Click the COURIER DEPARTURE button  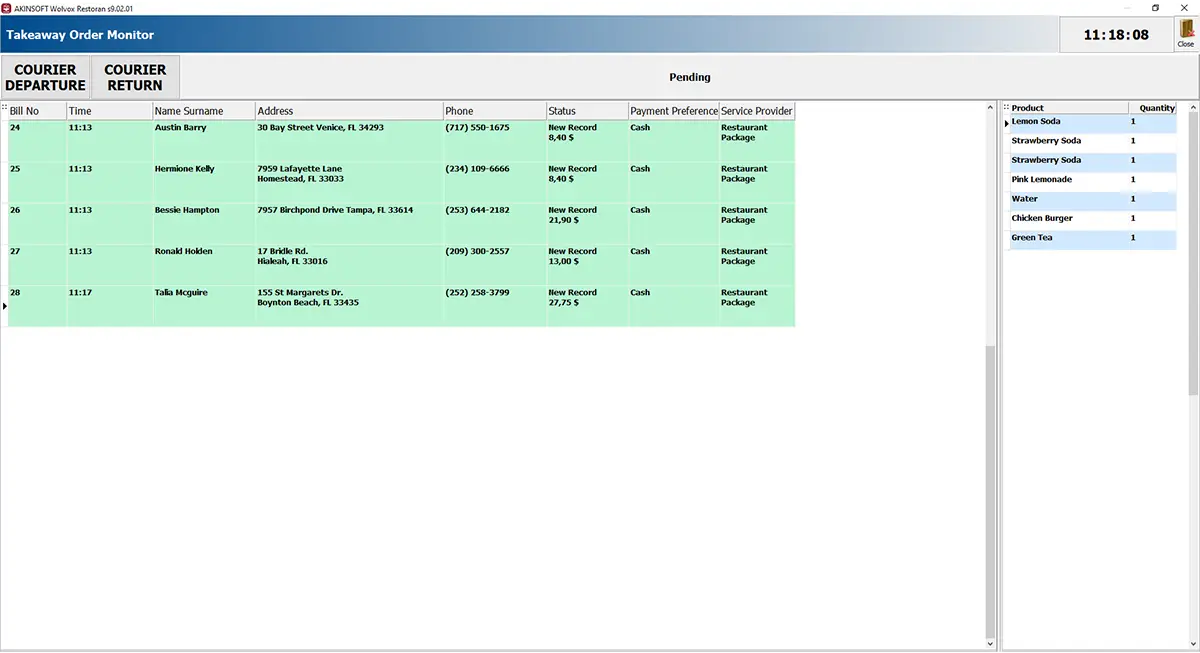click(45, 77)
